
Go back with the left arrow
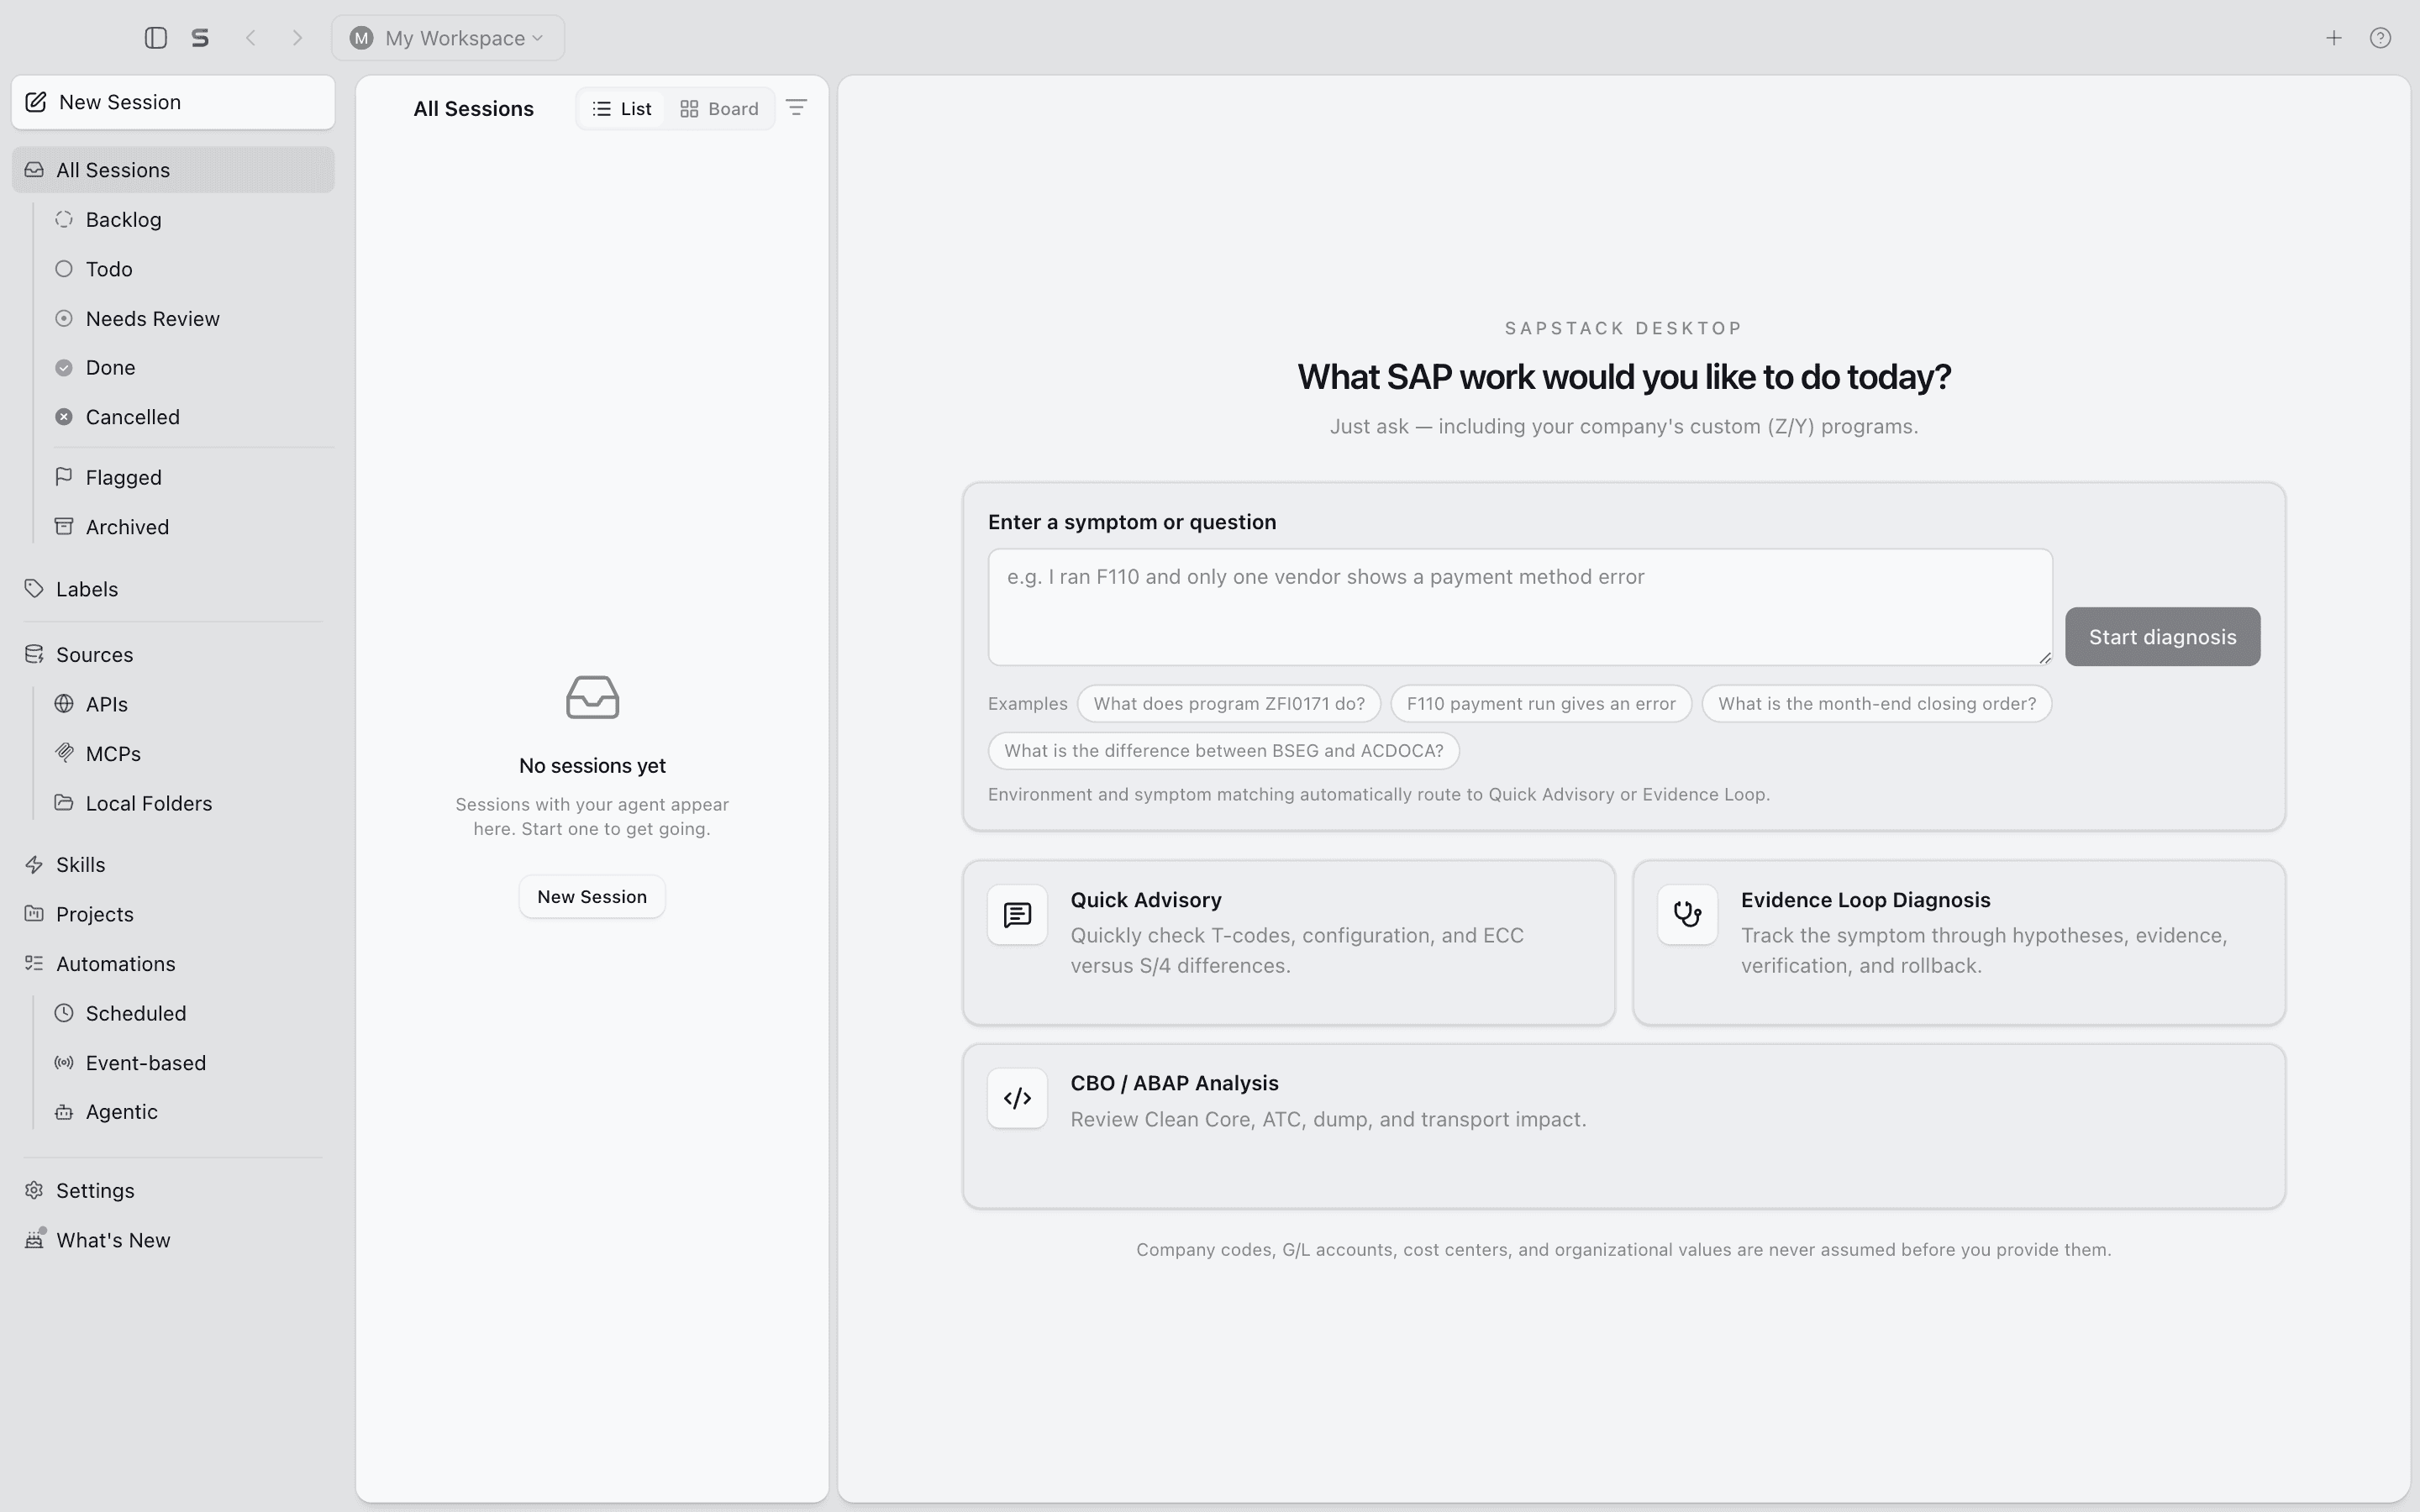pyautogui.click(x=251, y=38)
